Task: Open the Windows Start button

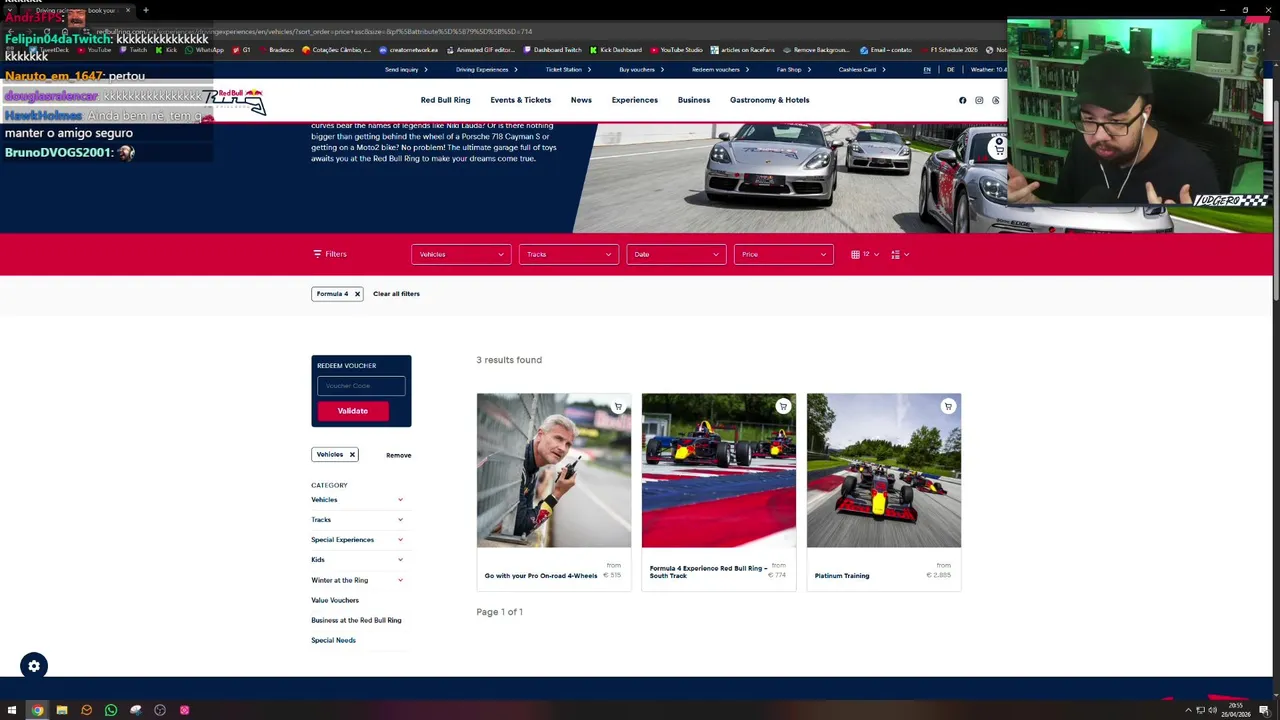Action: coord(12,710)
